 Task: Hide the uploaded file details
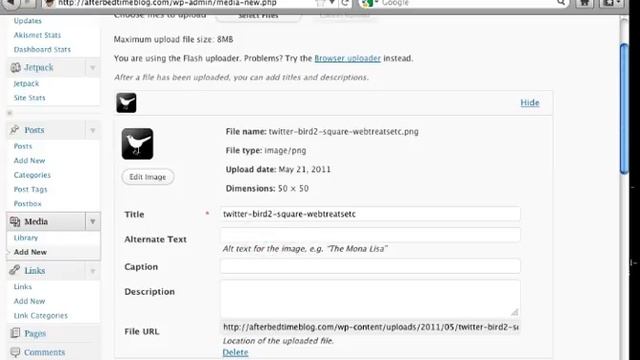pos(530,103)
